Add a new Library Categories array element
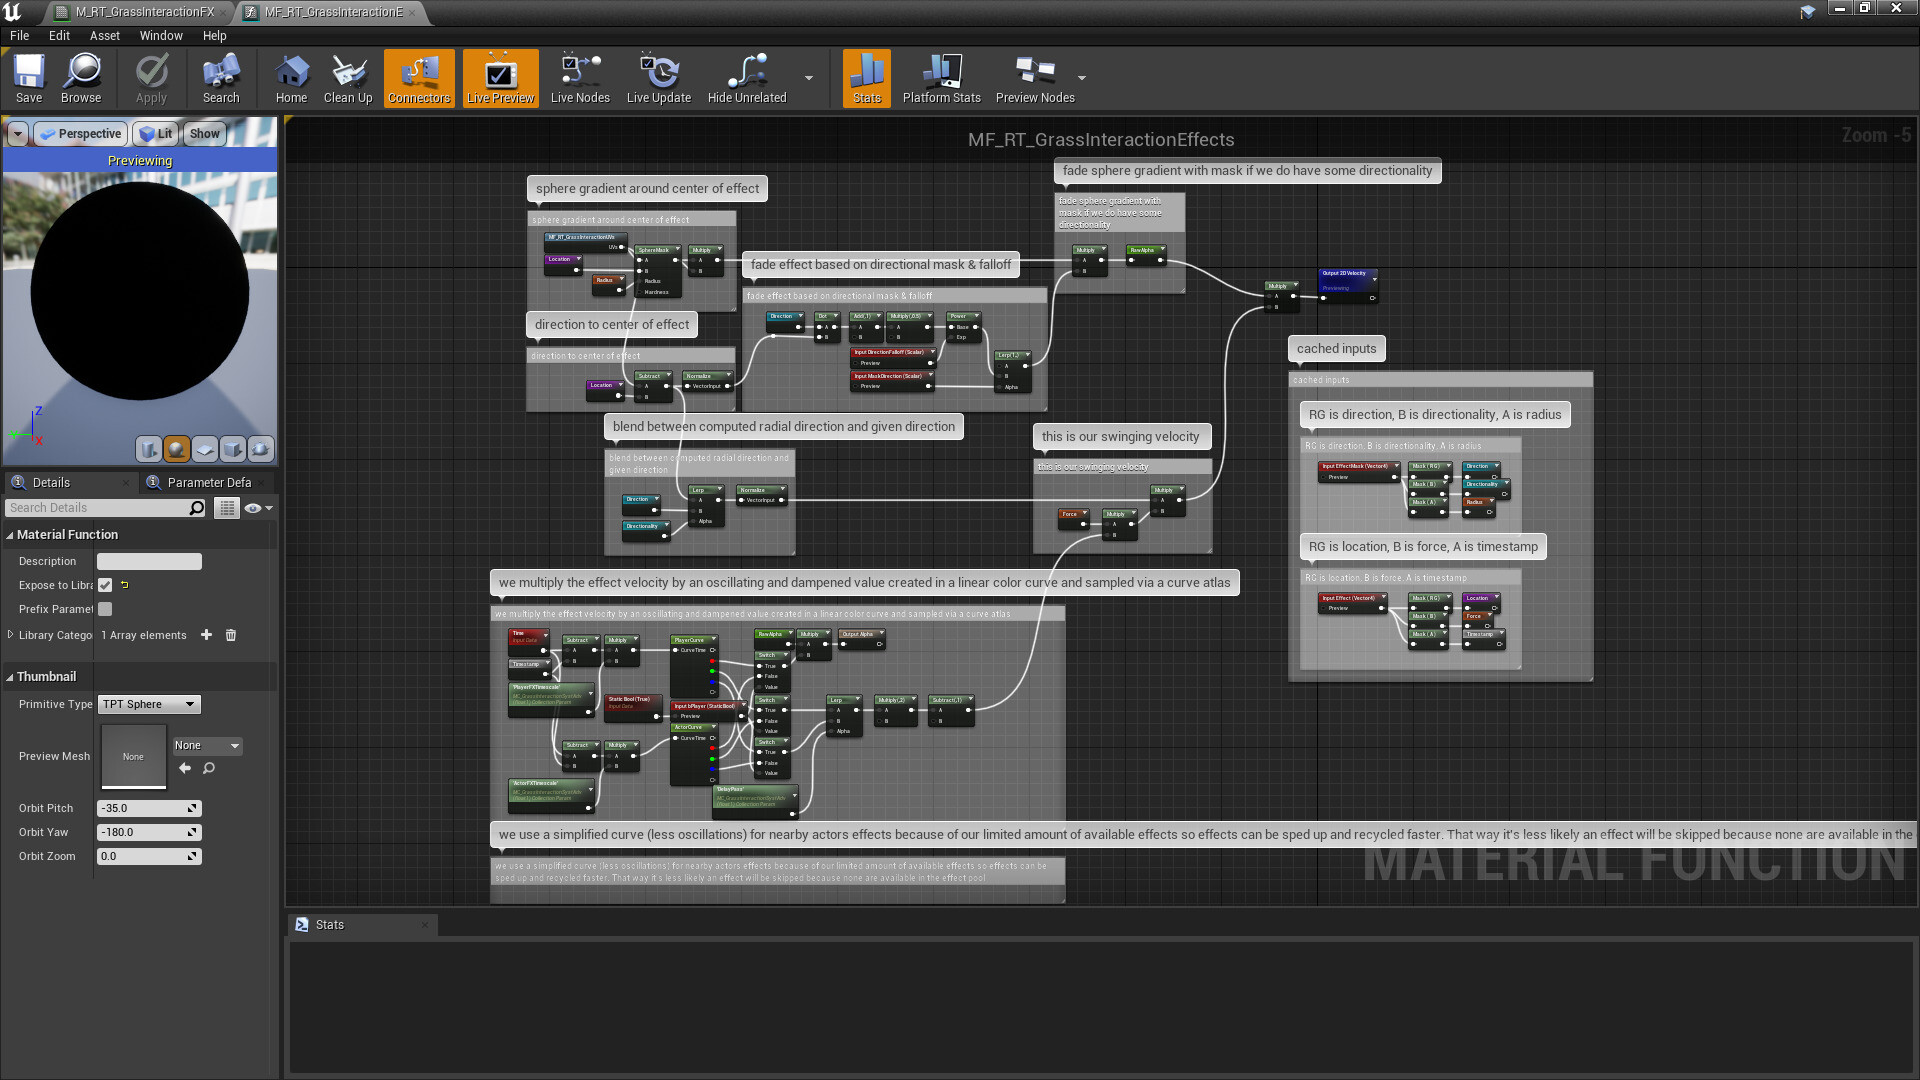 point(206,635)
